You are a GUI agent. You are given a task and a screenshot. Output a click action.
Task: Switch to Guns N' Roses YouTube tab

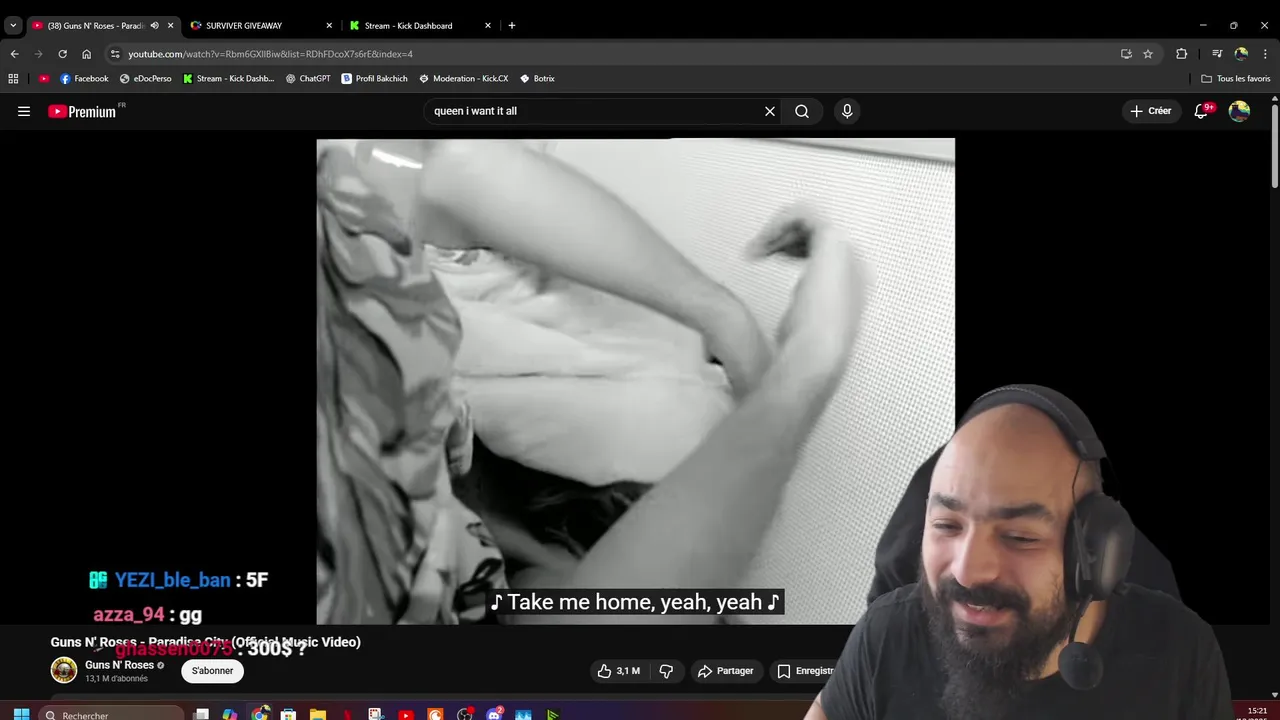pos(95,25)
